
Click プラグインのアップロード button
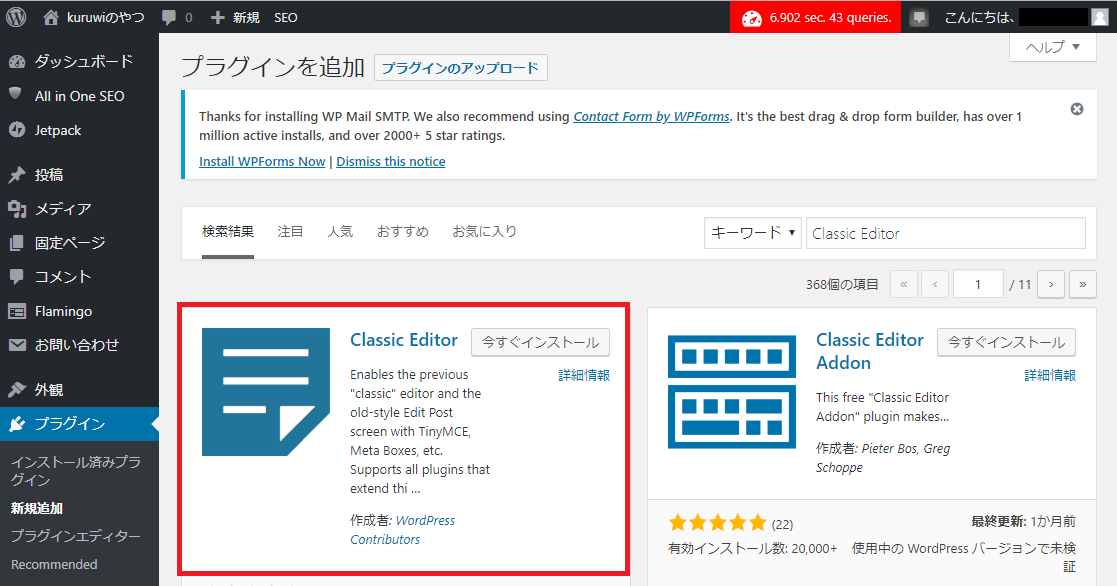[x=460, y=68]
